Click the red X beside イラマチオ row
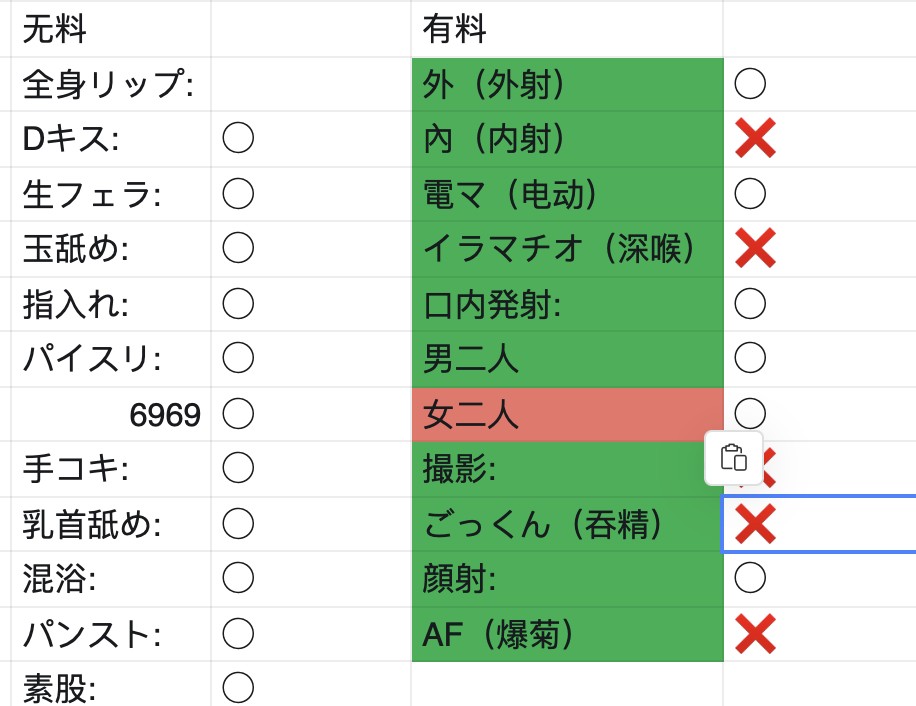The height and width of the screenshot is (706, 916). (755, 248)
